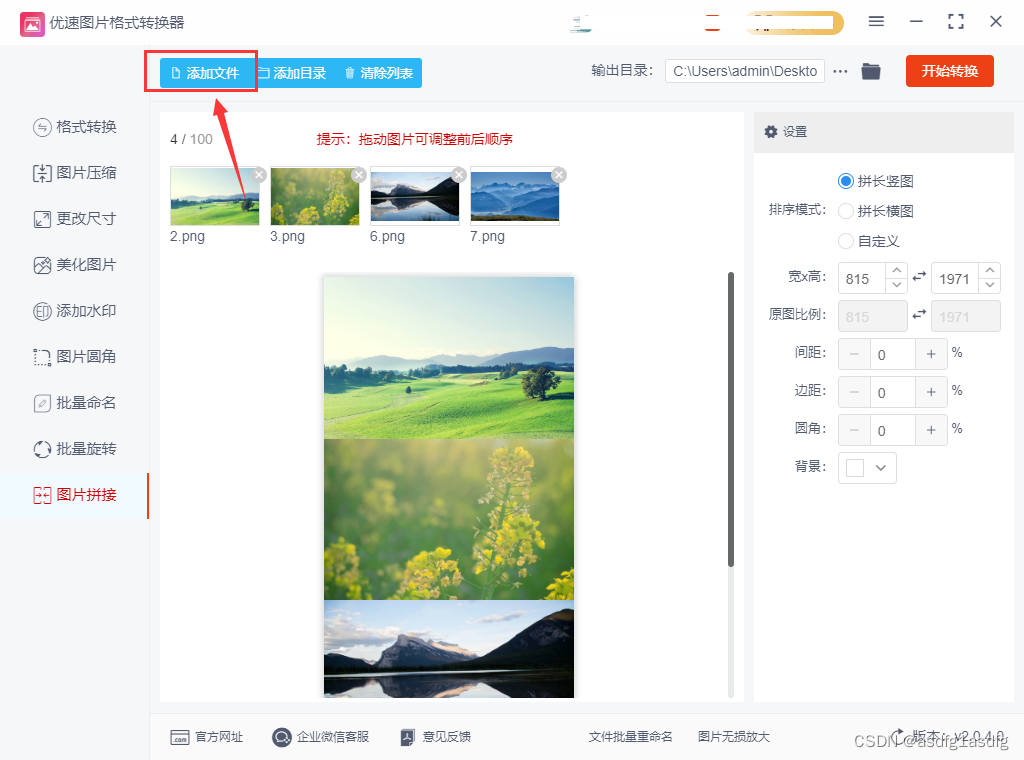Viewport: 1024px width, 760px height.
Task: Open the 官方网址 website link
Action: [x=206, y=737]
